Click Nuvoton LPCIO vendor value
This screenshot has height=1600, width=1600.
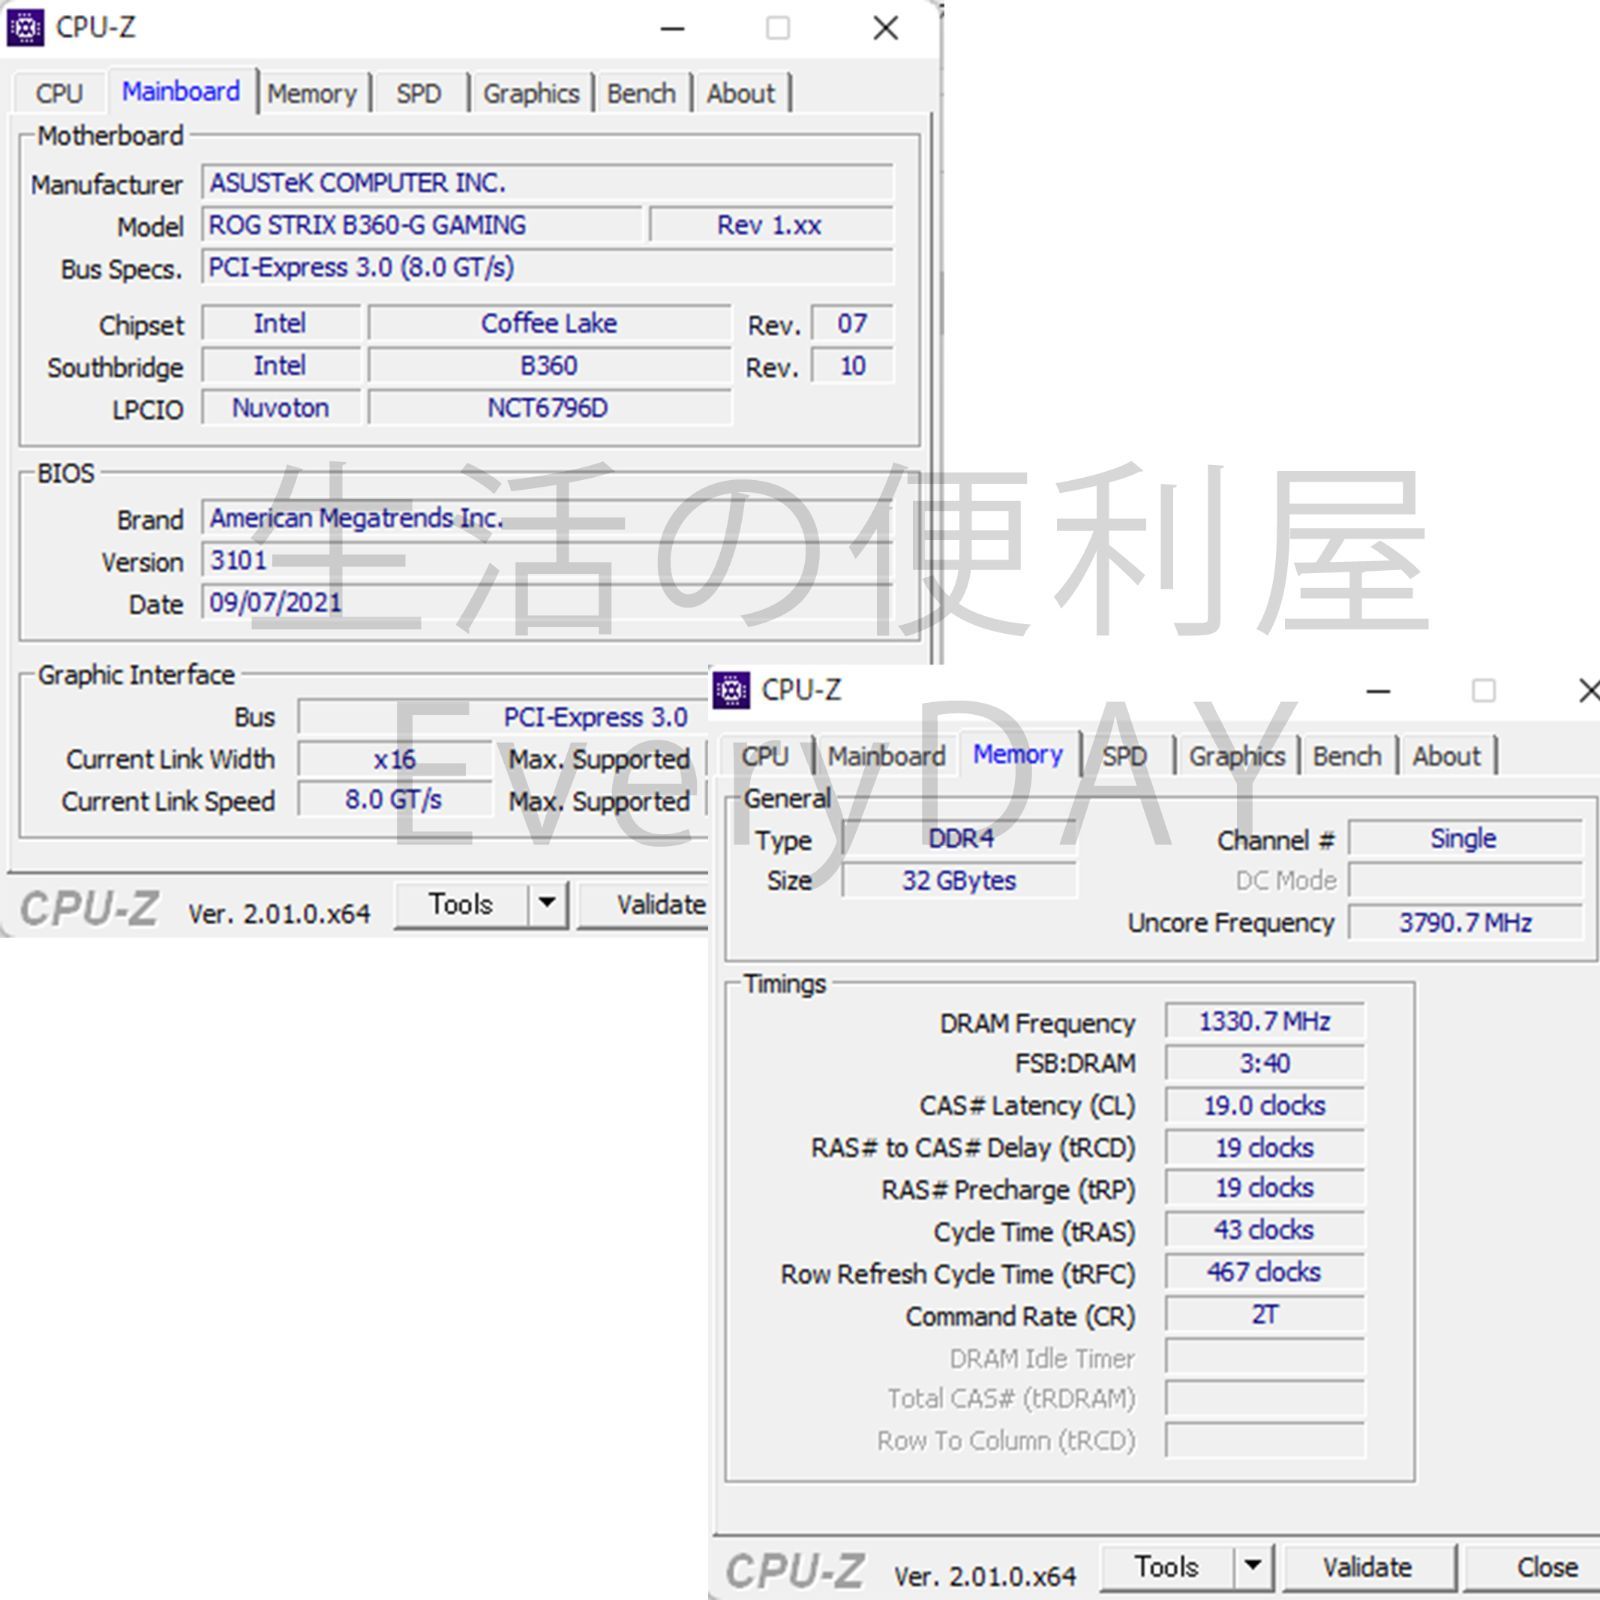point(281,408)
